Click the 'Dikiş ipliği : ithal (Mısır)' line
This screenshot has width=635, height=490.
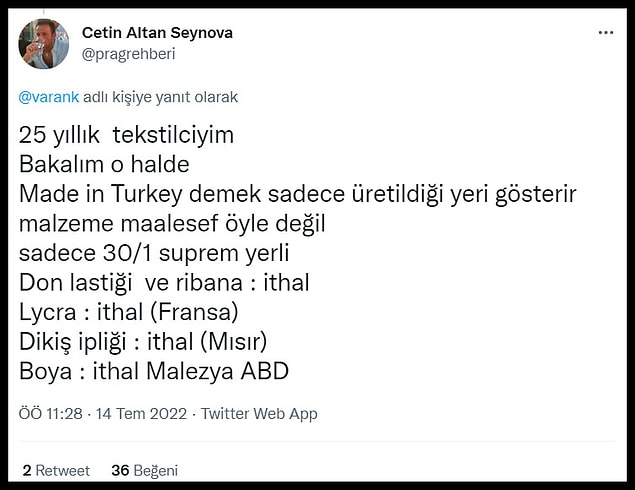point(143,342)
